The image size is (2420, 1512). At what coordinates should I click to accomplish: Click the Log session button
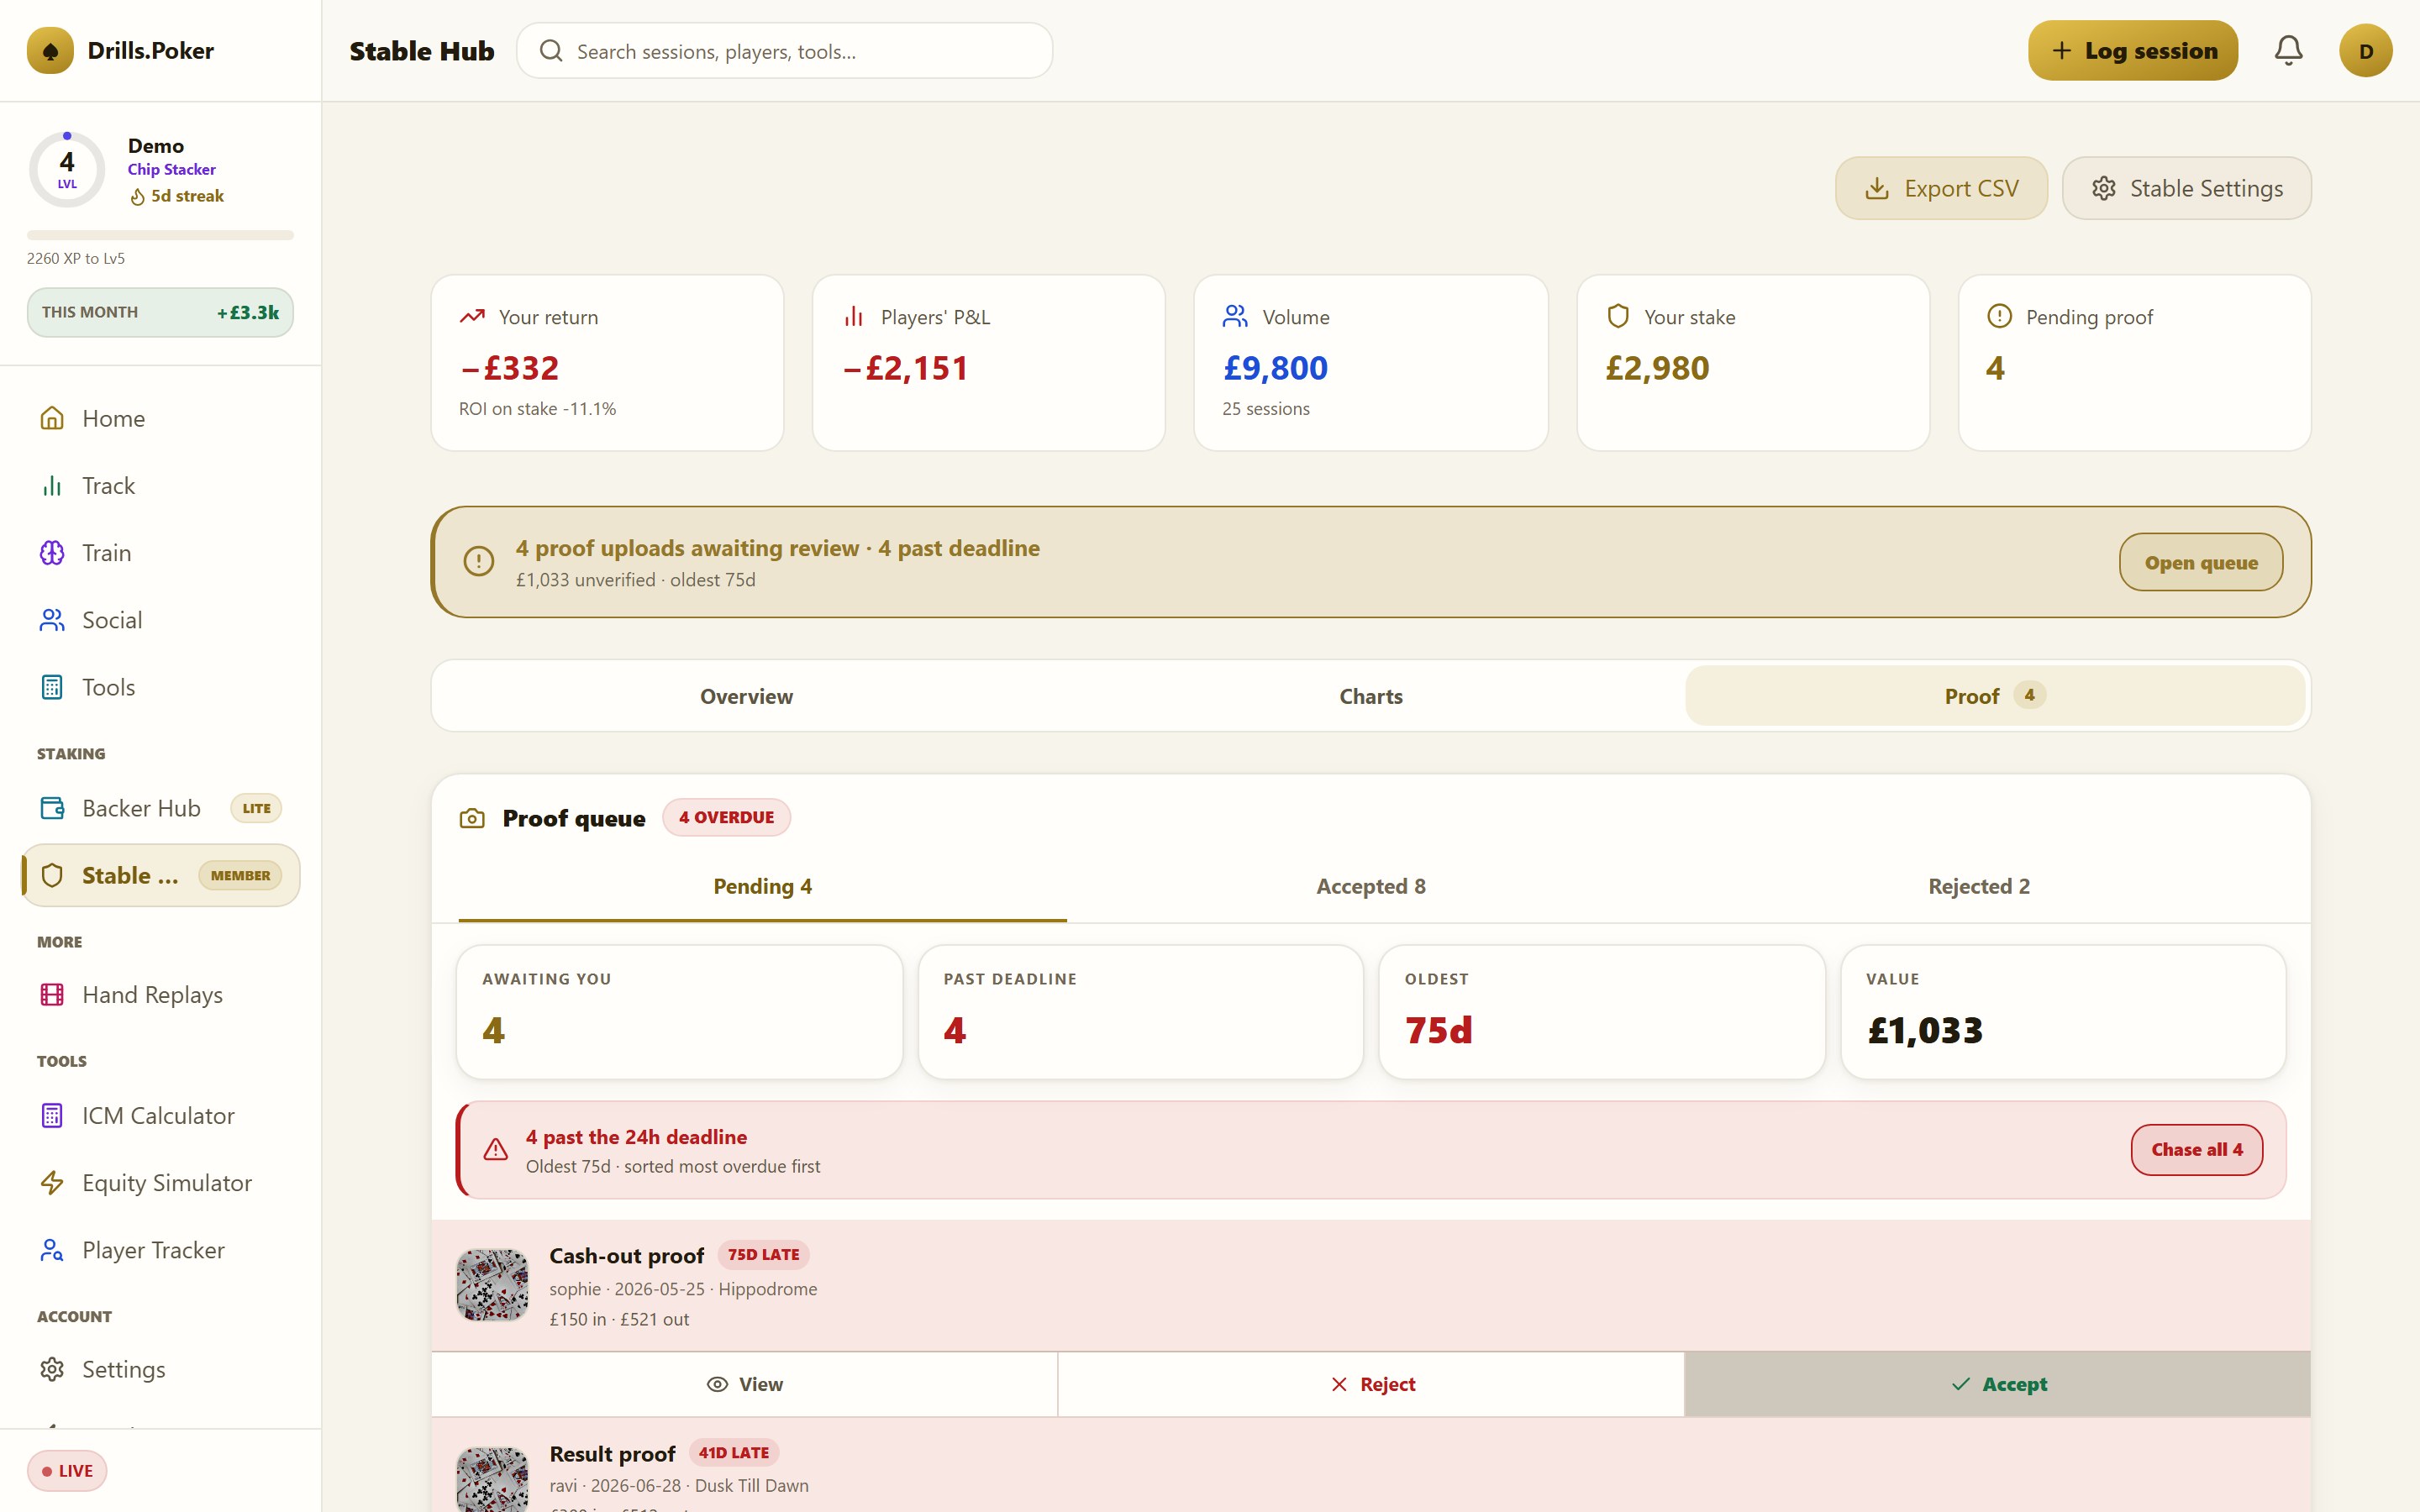click(2133, 51)
